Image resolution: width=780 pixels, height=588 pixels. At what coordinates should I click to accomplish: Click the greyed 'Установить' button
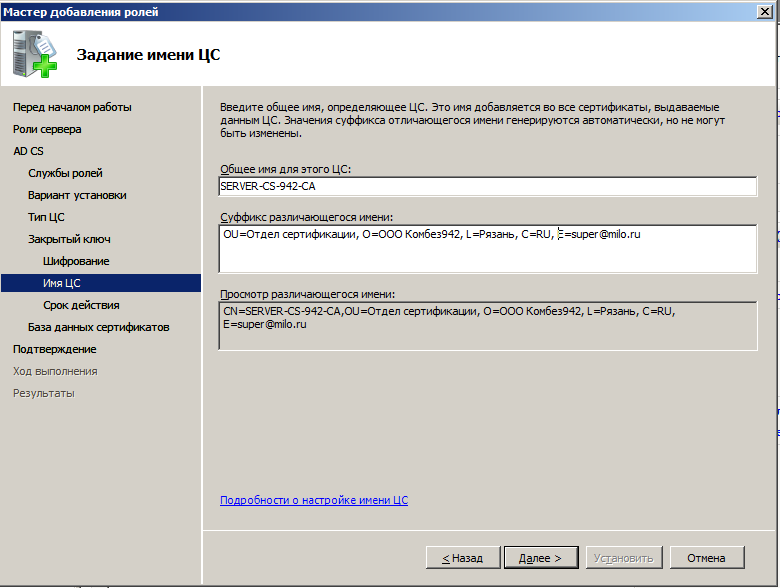pyautogui.click(x=624, y=558)
